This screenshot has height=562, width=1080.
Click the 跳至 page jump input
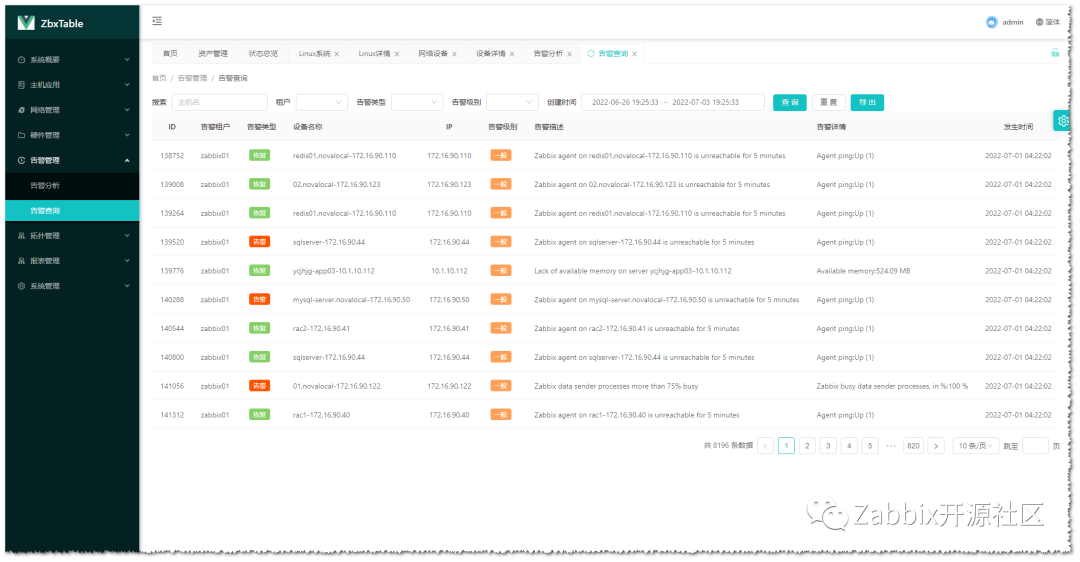1035,446
